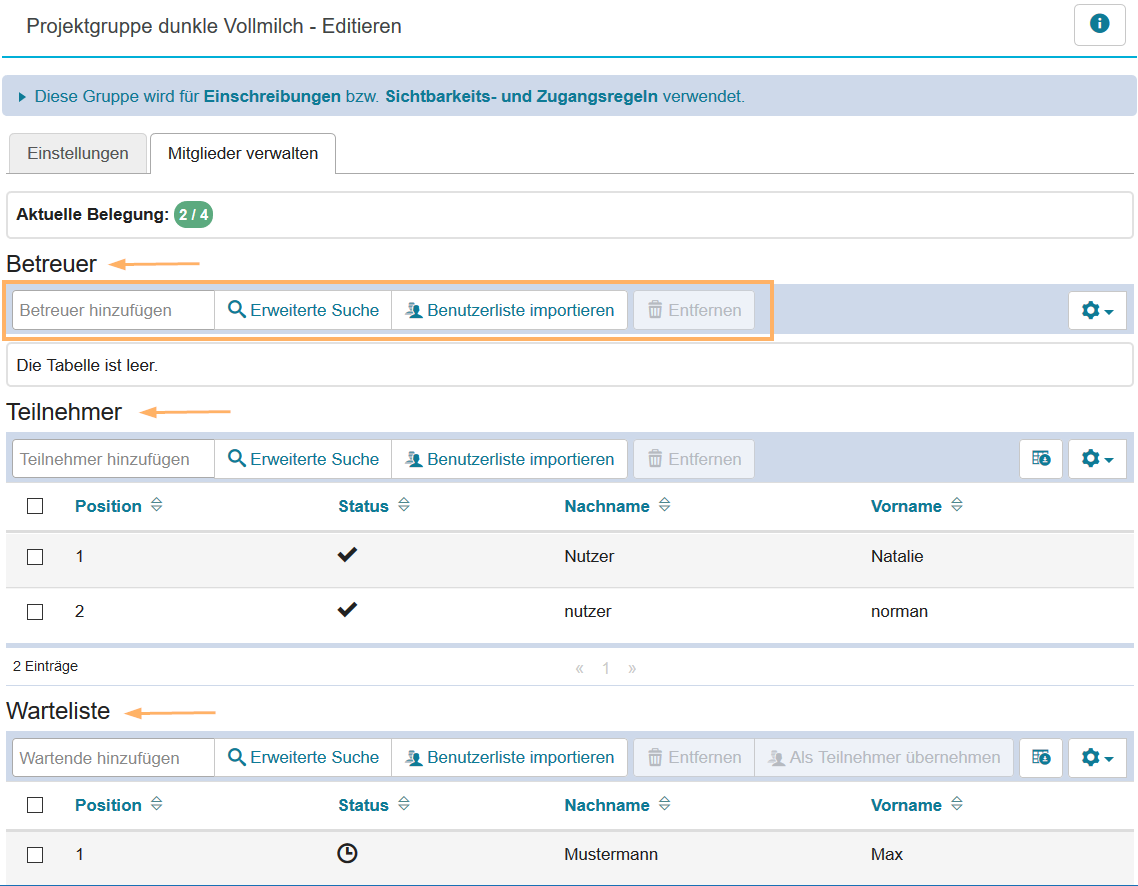
Task: Tick checkbox for waiting Max Mustermann
Action: pos(35,855)
